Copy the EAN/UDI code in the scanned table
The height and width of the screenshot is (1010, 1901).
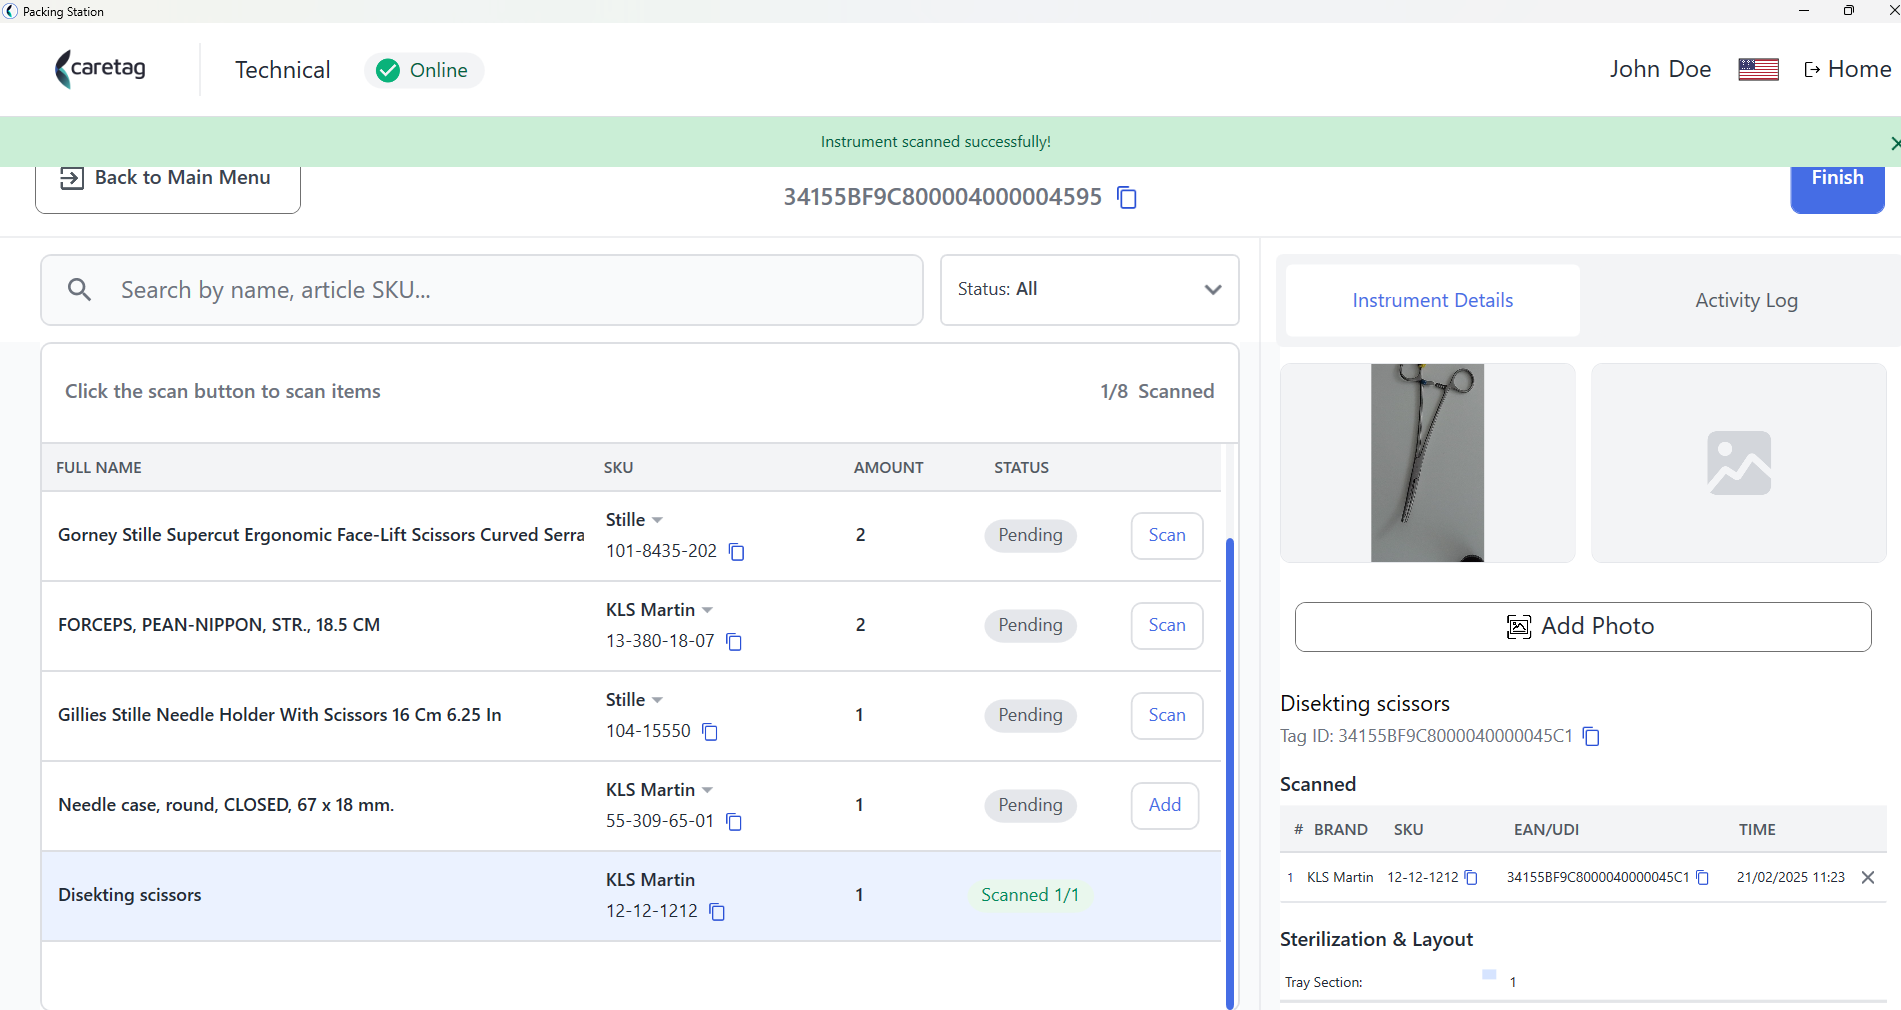click(1702, 878)
